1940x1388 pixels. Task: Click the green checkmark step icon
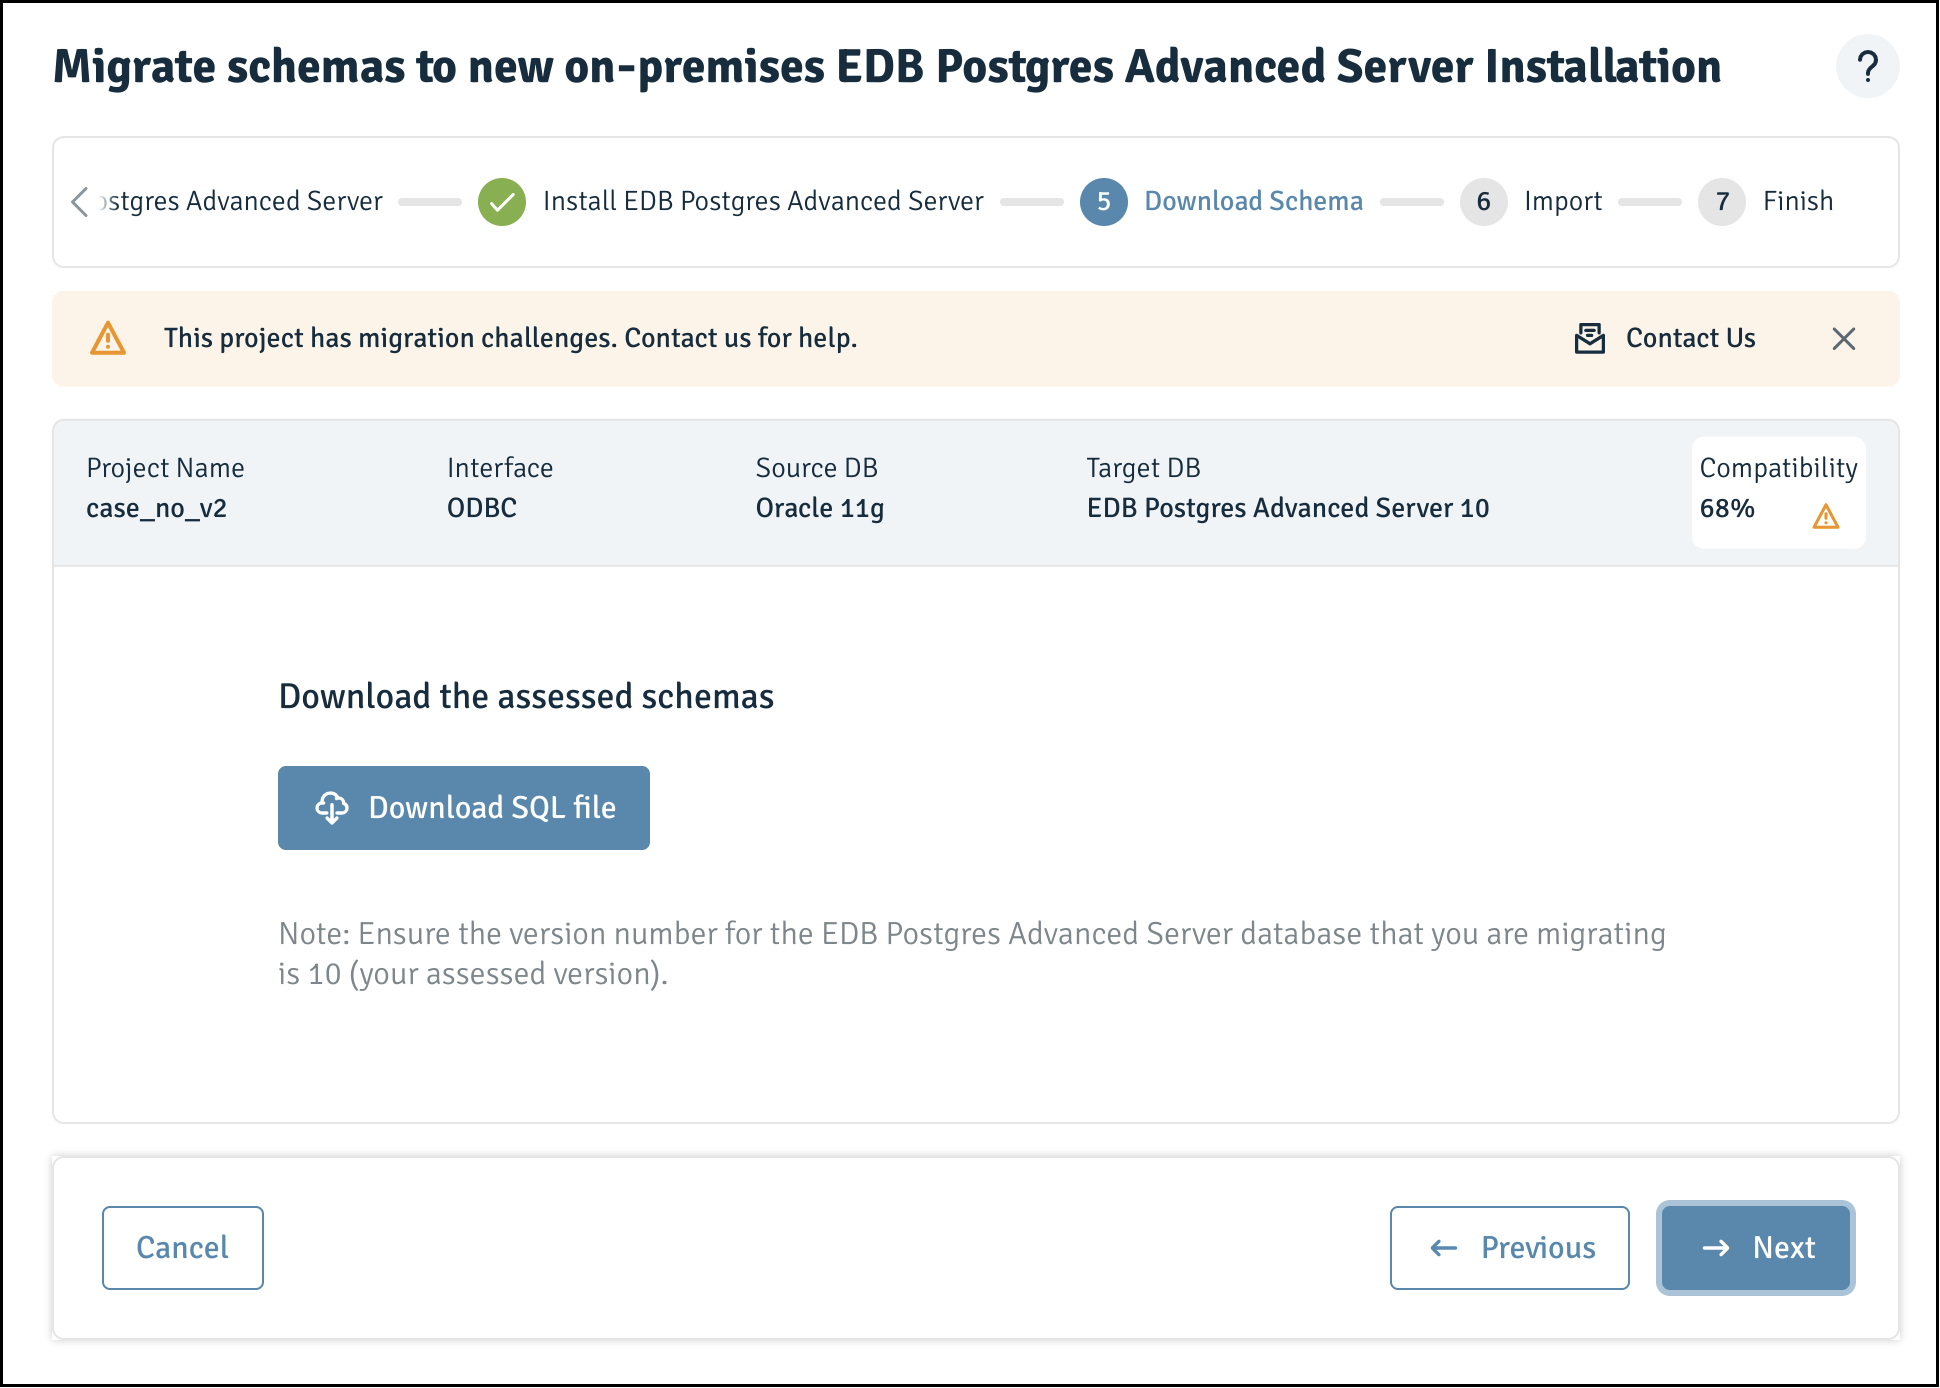point(502,202)
